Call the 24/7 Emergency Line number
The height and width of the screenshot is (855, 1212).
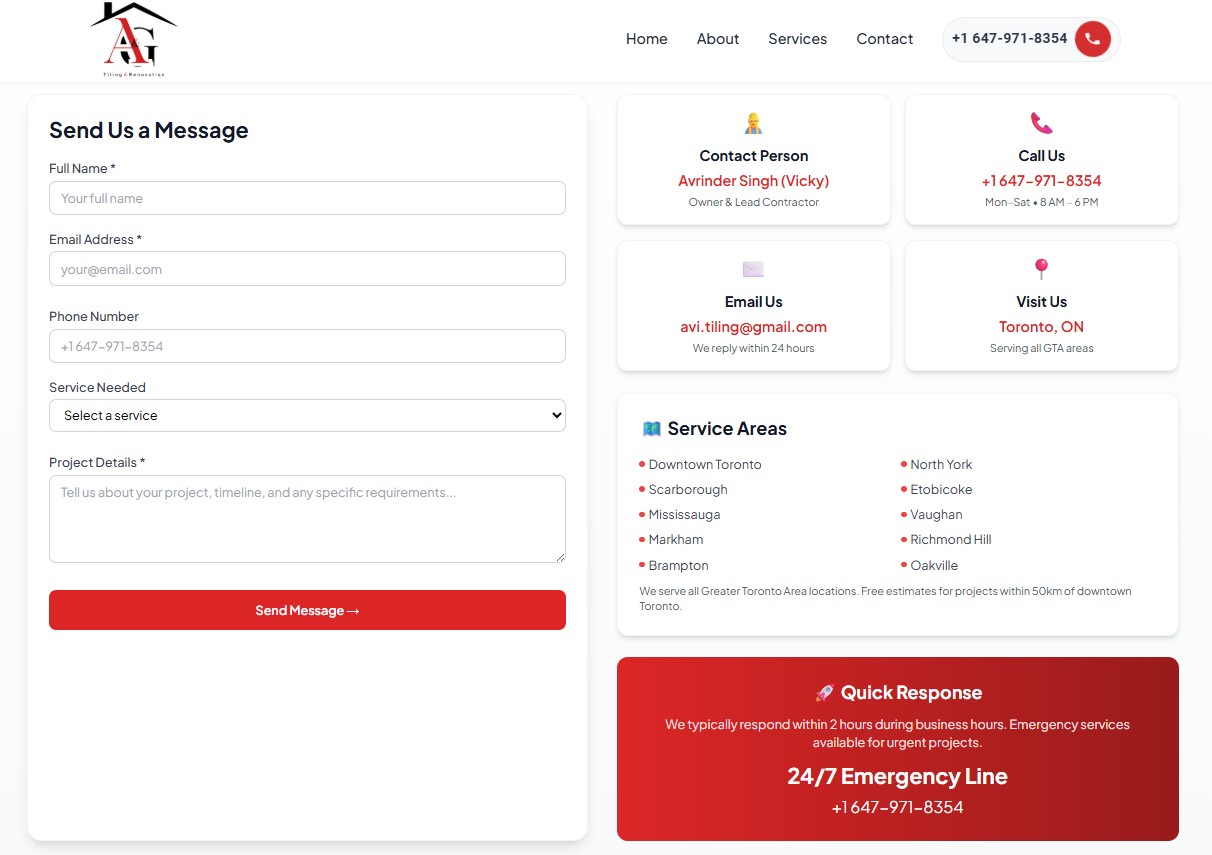[897, 807]
